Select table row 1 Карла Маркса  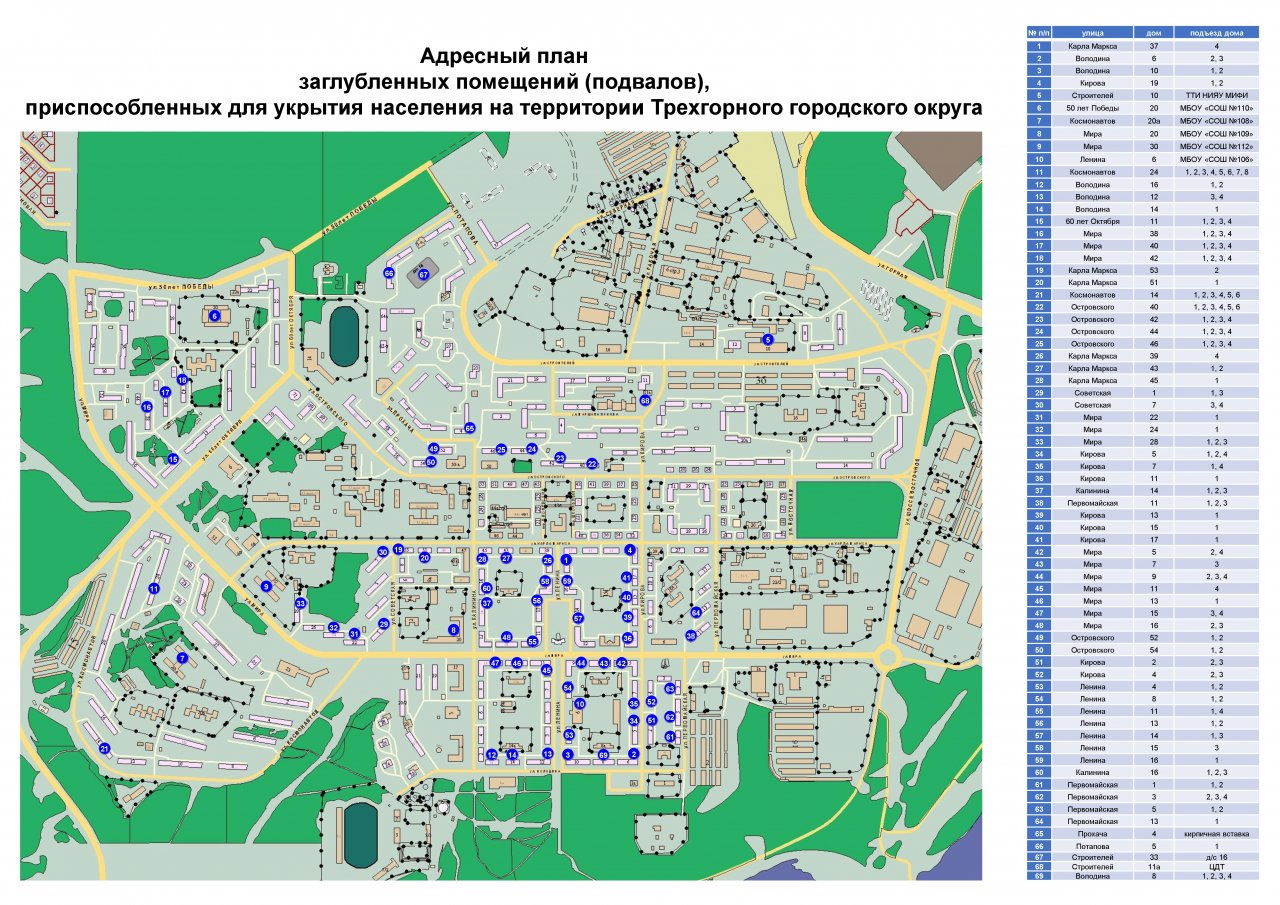point(1143,46)
